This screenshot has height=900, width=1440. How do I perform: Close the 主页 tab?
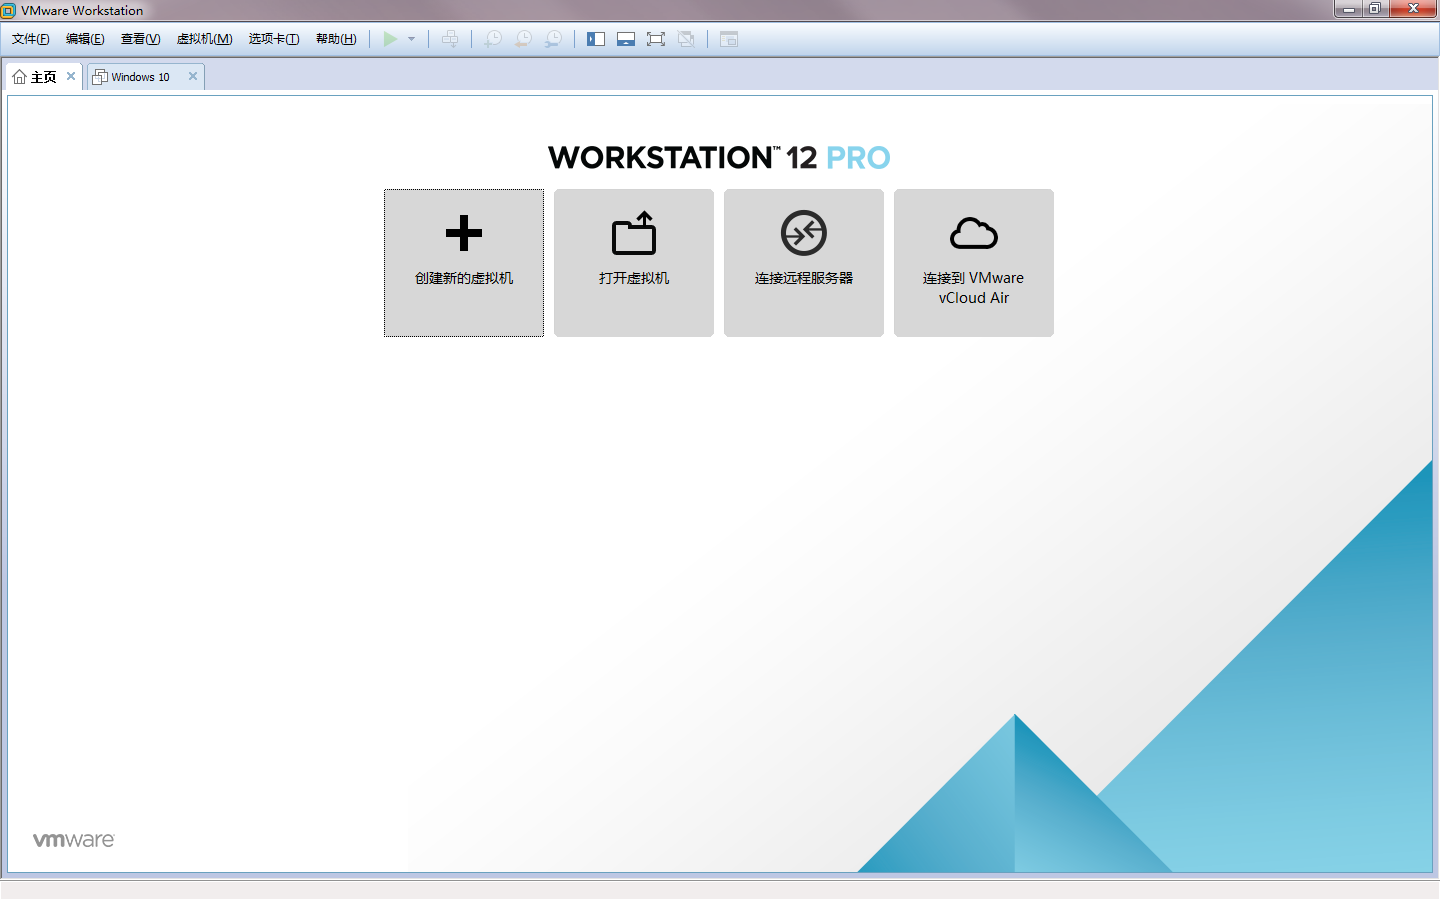pos(71,76)
